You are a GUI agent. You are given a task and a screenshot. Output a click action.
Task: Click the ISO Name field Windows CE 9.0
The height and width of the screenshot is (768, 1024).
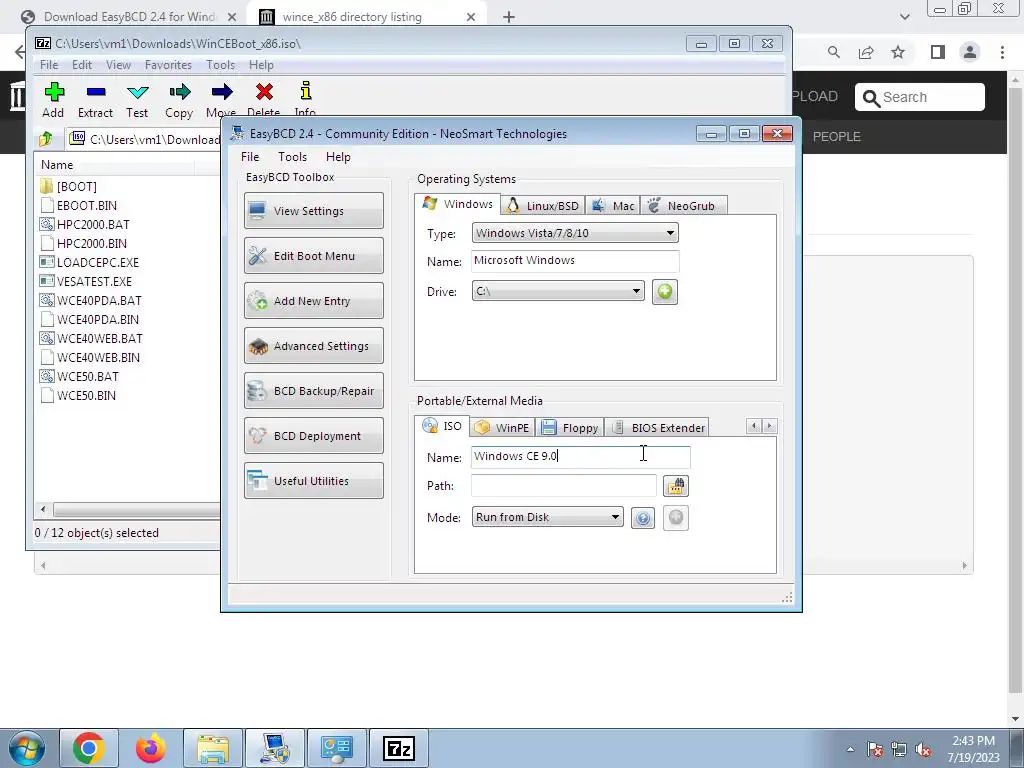tap(581, 456)
